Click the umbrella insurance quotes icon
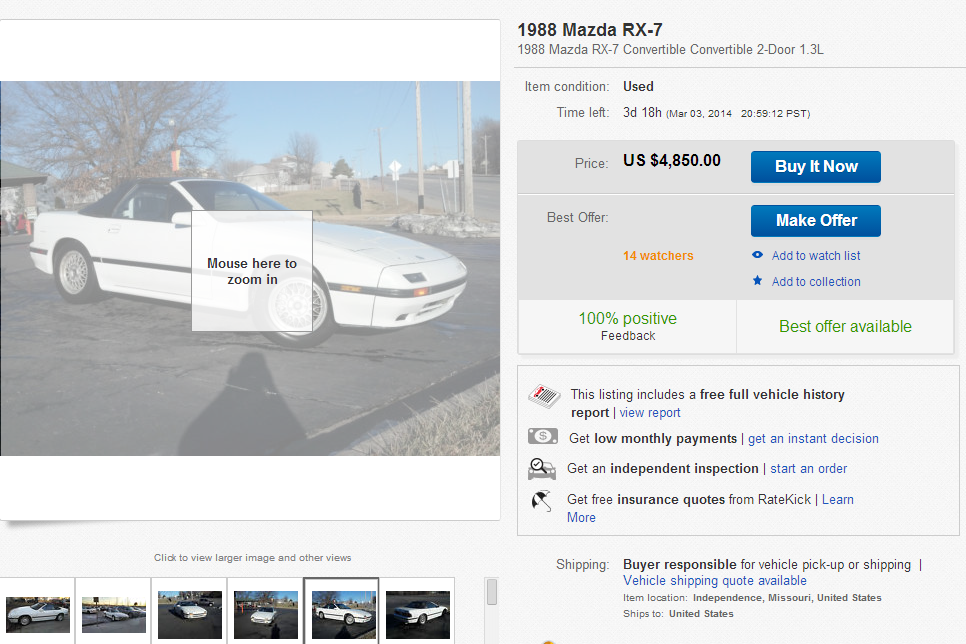 coord(542,500)
